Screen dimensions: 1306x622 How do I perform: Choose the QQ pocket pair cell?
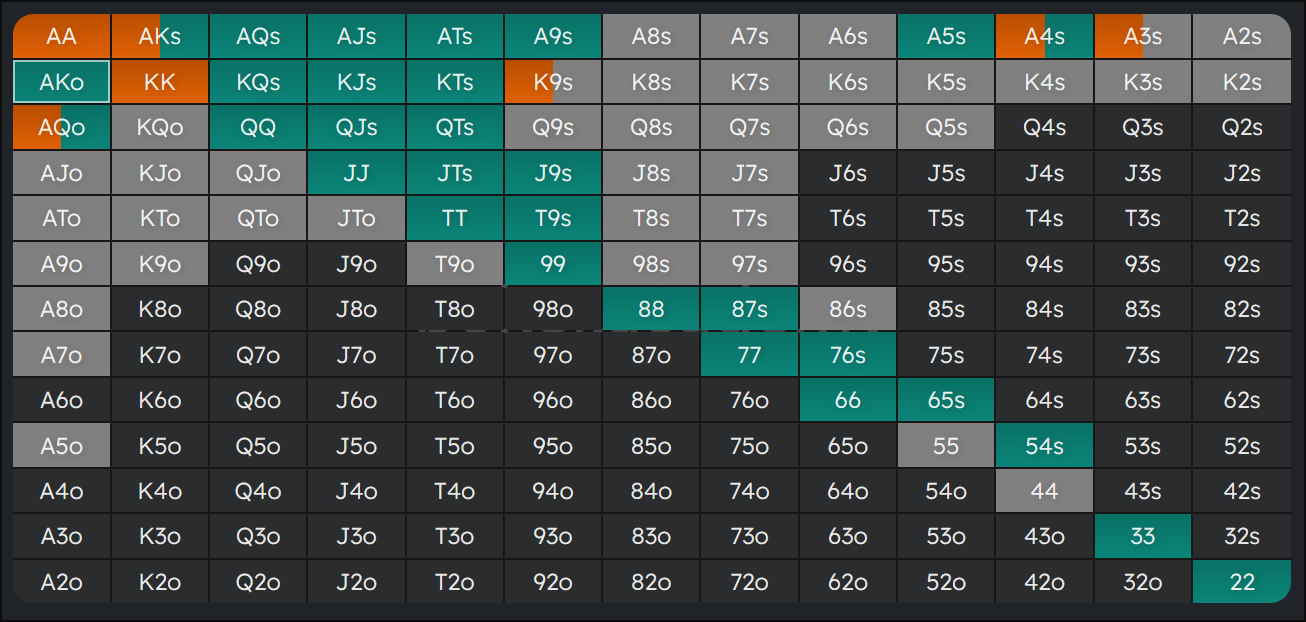258,128
